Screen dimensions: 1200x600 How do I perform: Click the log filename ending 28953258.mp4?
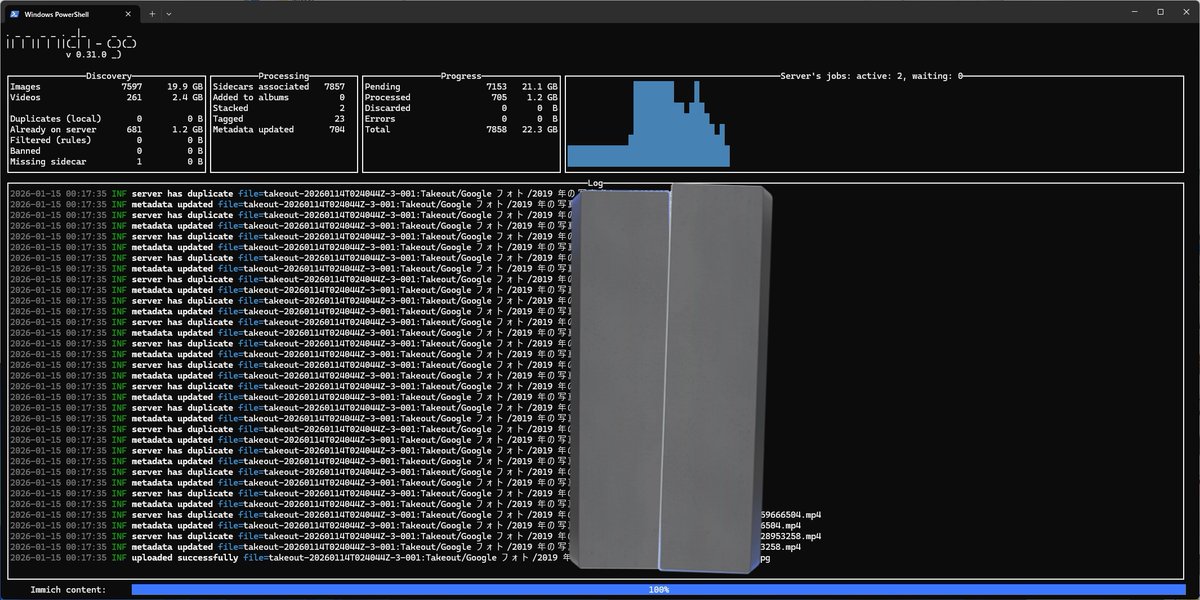[x=789, y=536]
